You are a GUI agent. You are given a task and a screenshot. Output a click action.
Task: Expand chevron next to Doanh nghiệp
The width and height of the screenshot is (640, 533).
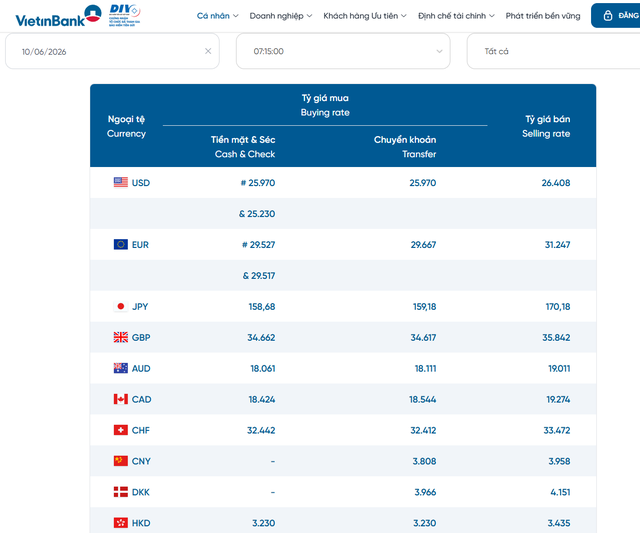tap(309, 16)
